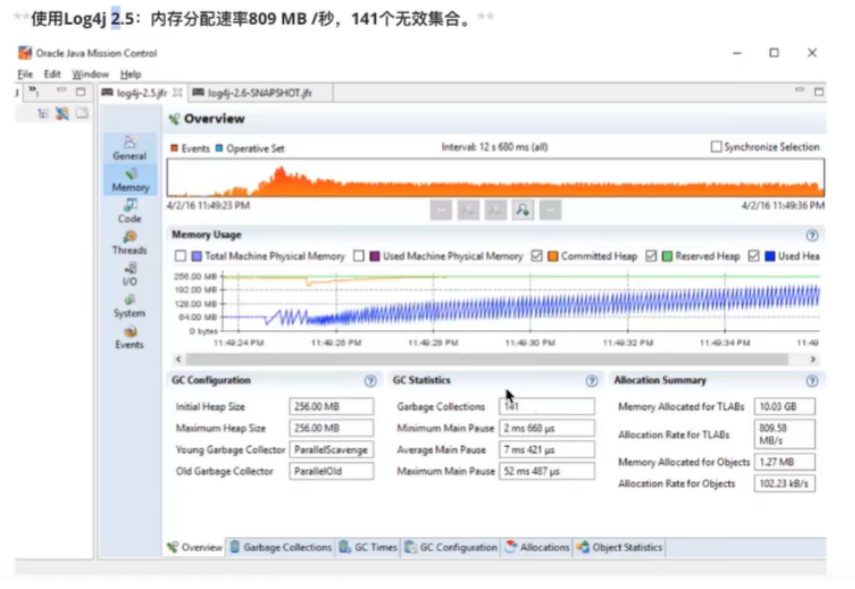Minimize the editor area panel
This screenshot has height=589, width=855.
[x=799, y=90]
